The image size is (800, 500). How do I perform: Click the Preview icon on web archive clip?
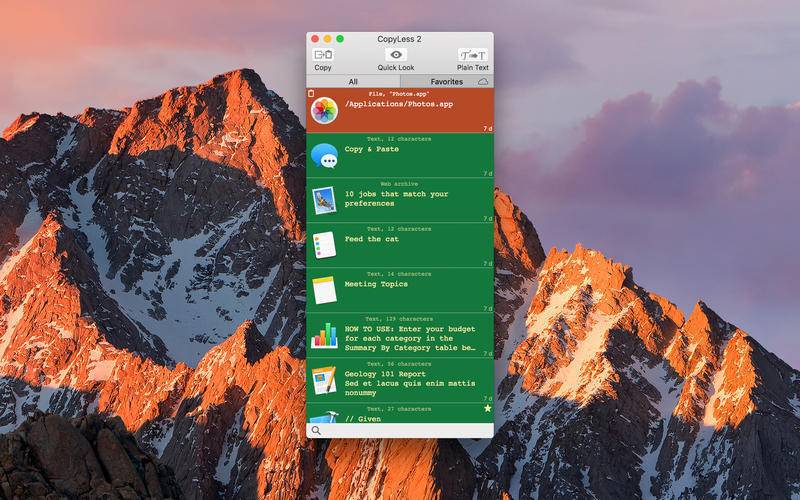324,199
